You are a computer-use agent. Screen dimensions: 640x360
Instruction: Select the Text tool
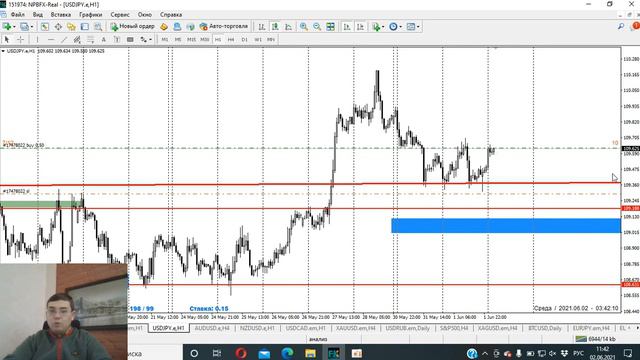click(x=104, y=40)
